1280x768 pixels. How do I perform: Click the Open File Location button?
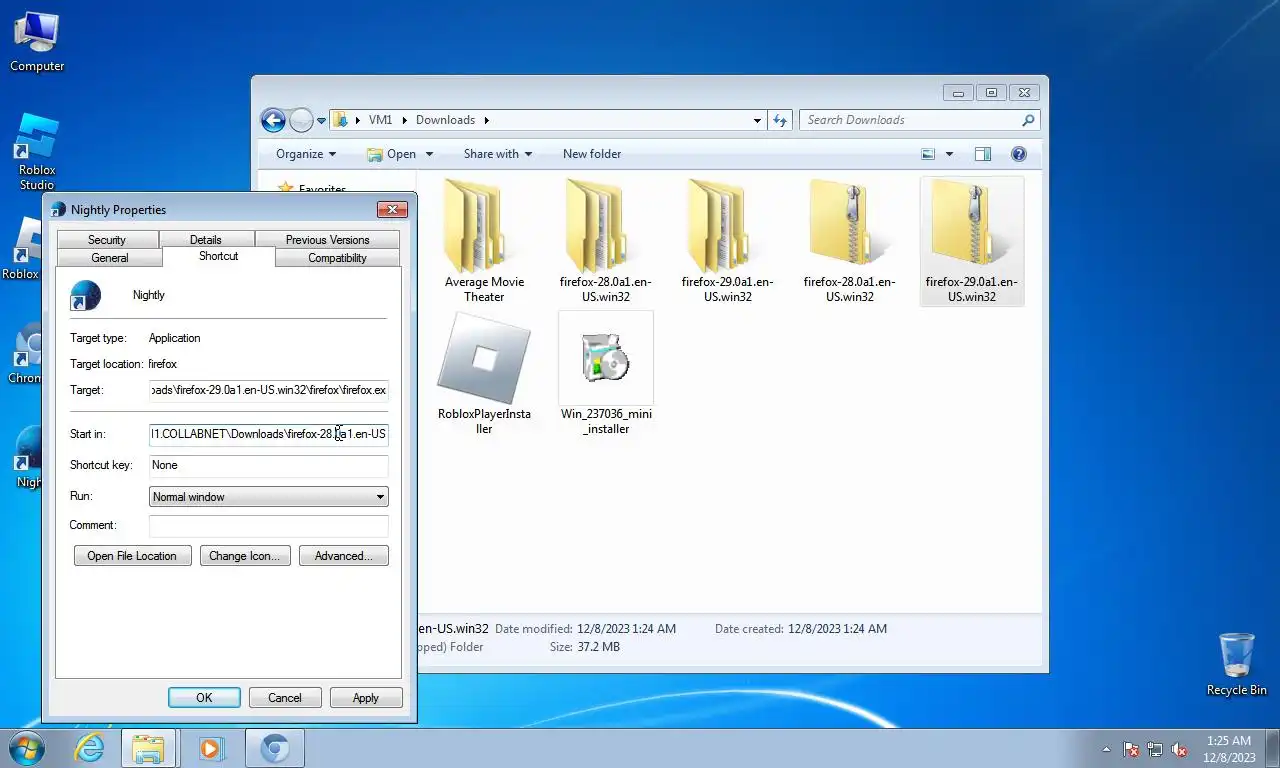point(132,556)
